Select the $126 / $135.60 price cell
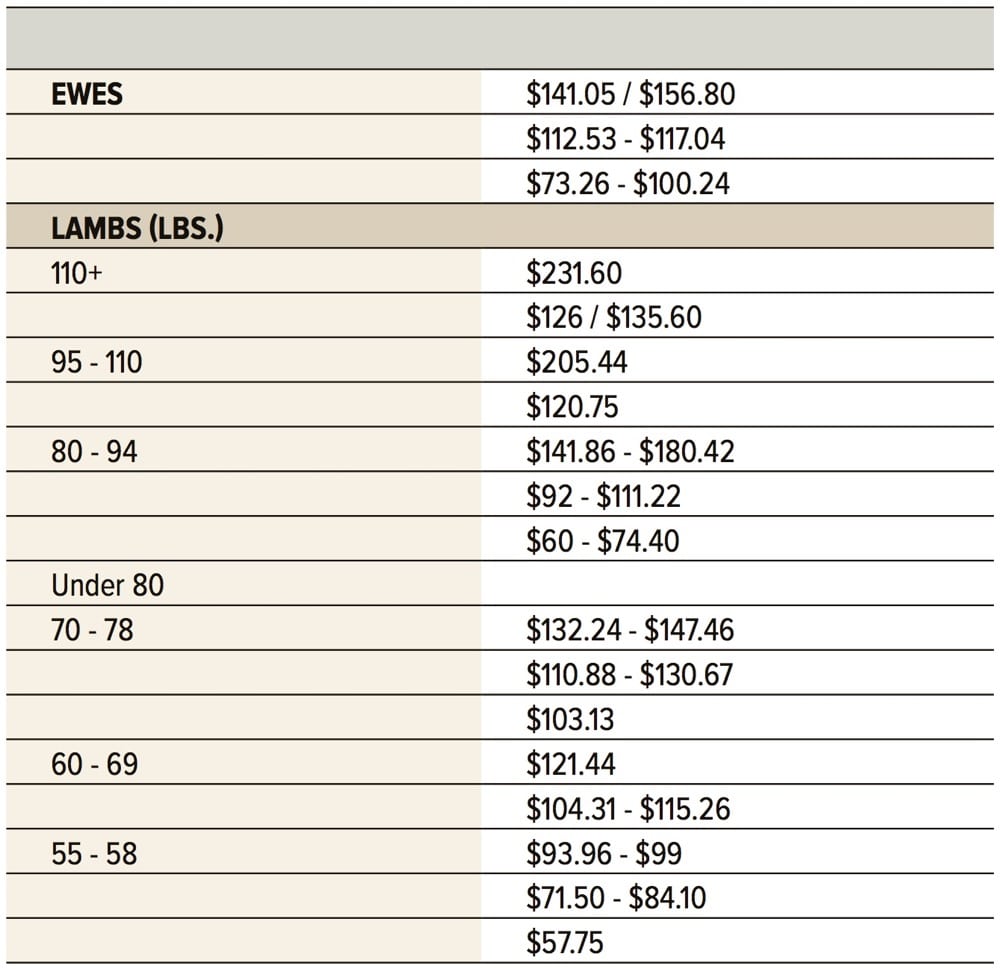The image size is (1000, 969). click(614, 318)
